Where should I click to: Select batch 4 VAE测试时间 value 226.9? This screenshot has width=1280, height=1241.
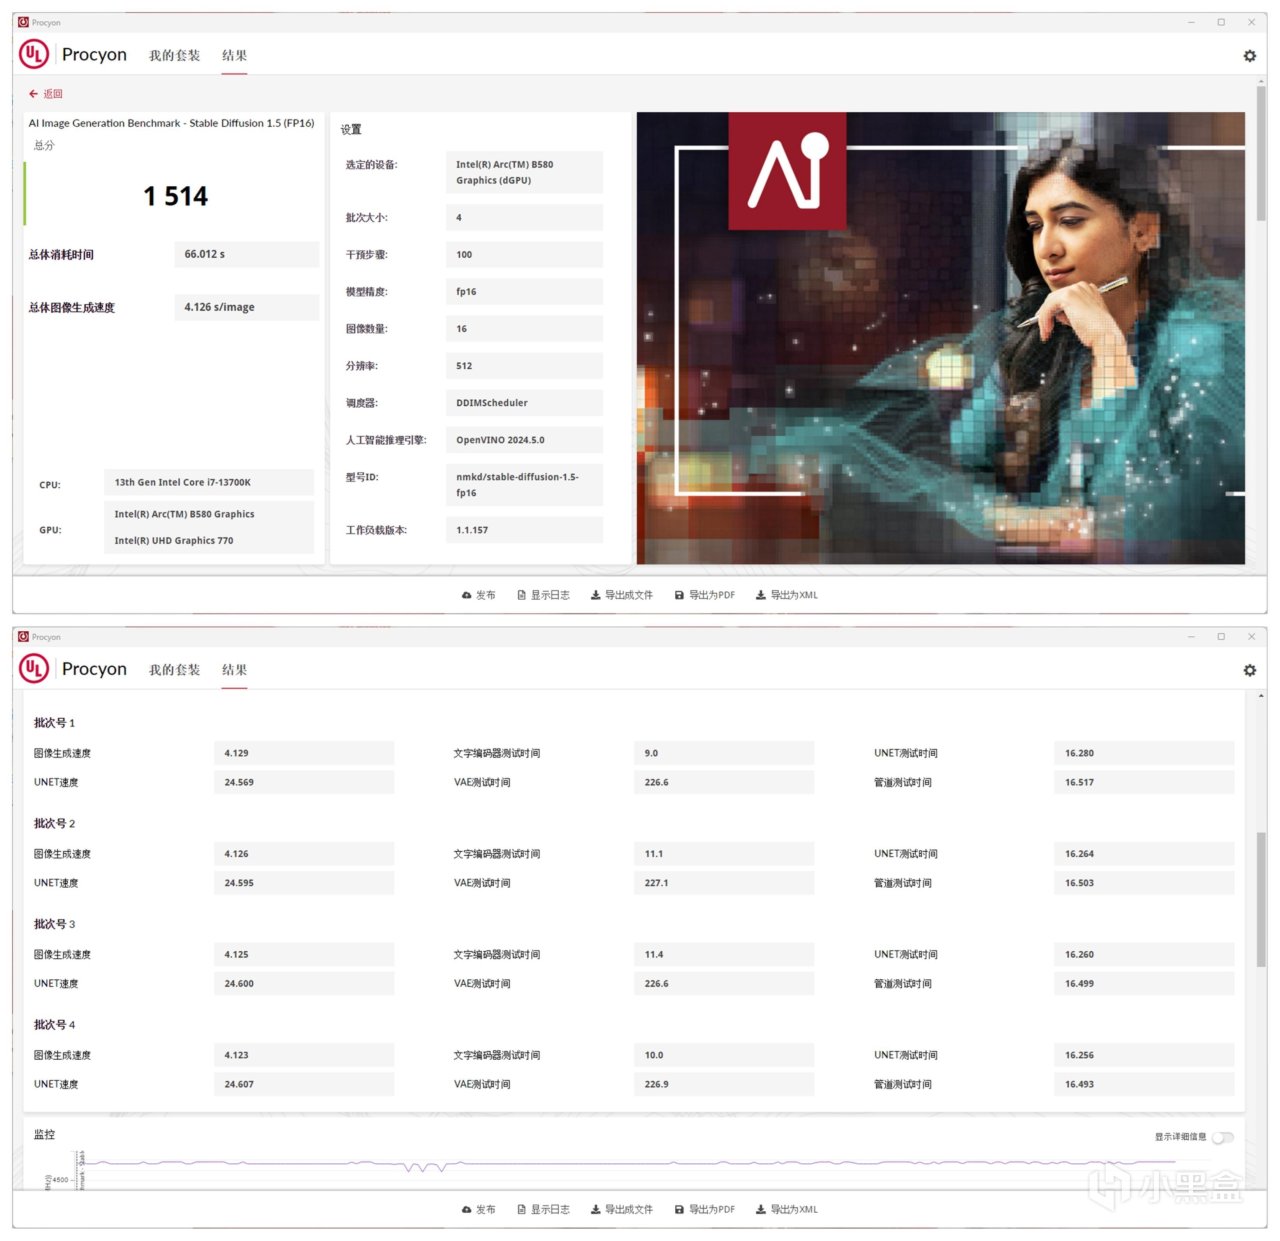[x=724, y=1084]
